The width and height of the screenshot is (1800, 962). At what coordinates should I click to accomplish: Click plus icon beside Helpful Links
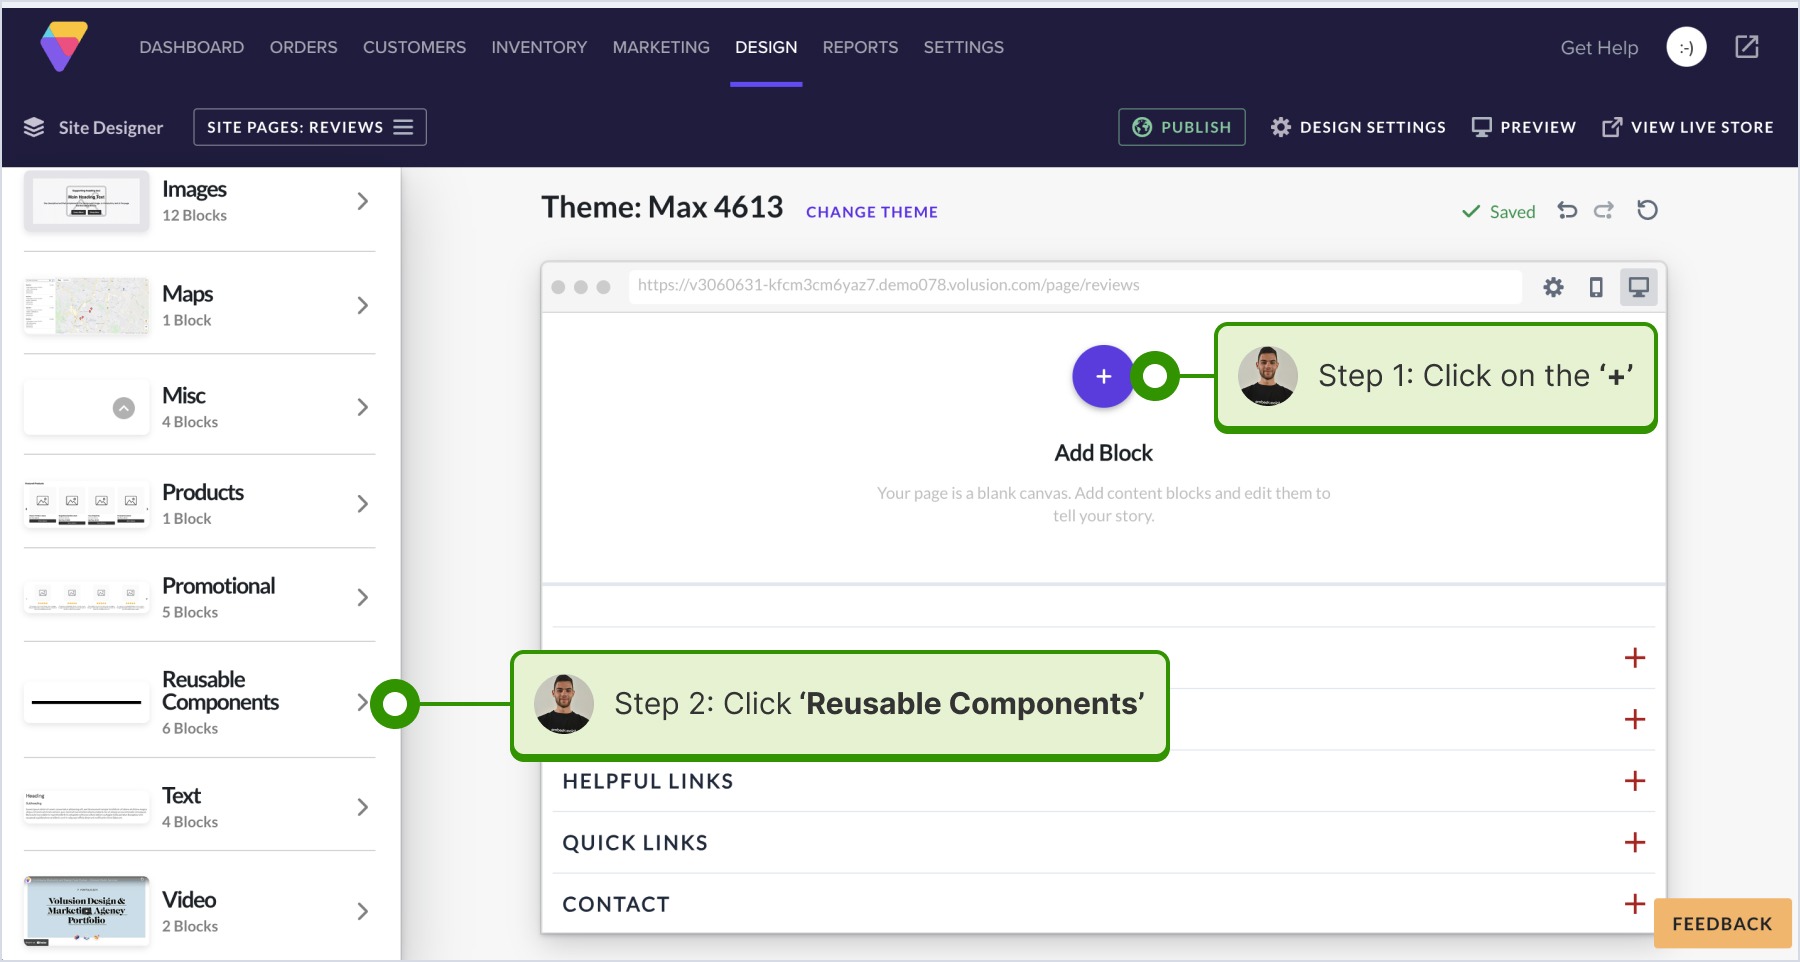pos(1635,781)
